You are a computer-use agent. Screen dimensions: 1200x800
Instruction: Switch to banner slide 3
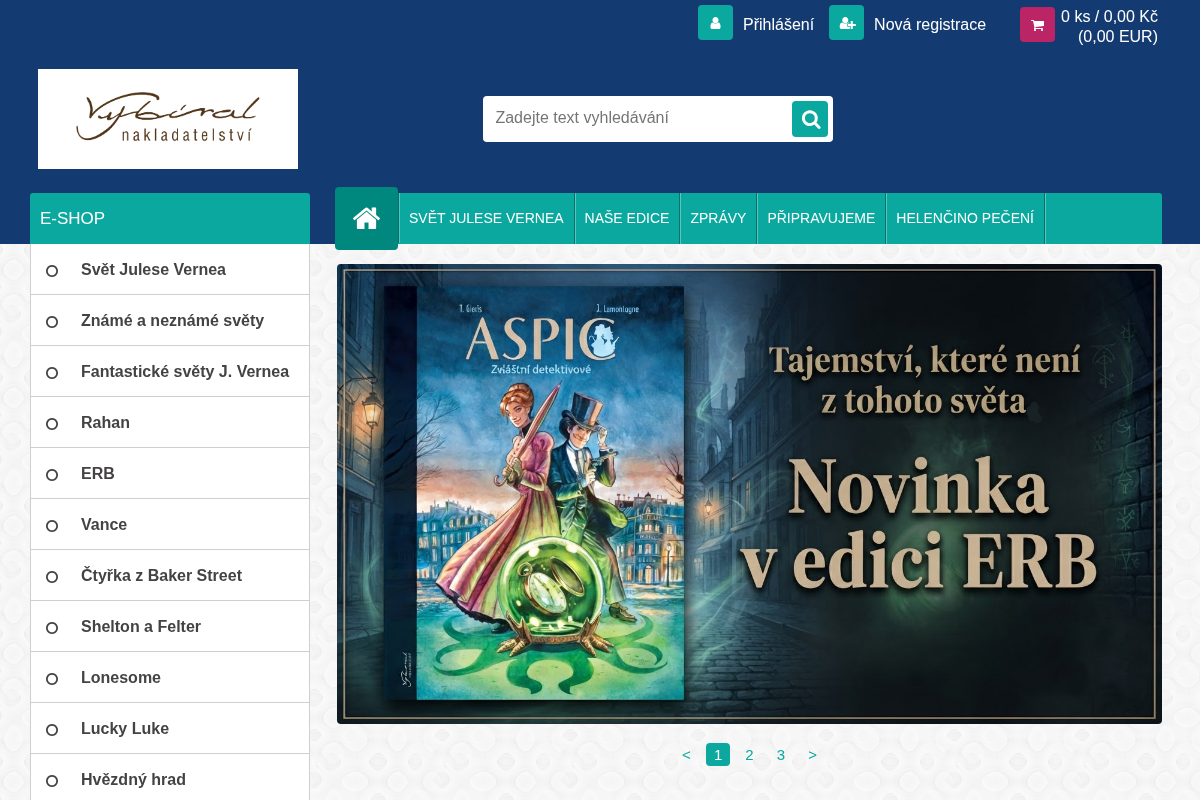781,755
